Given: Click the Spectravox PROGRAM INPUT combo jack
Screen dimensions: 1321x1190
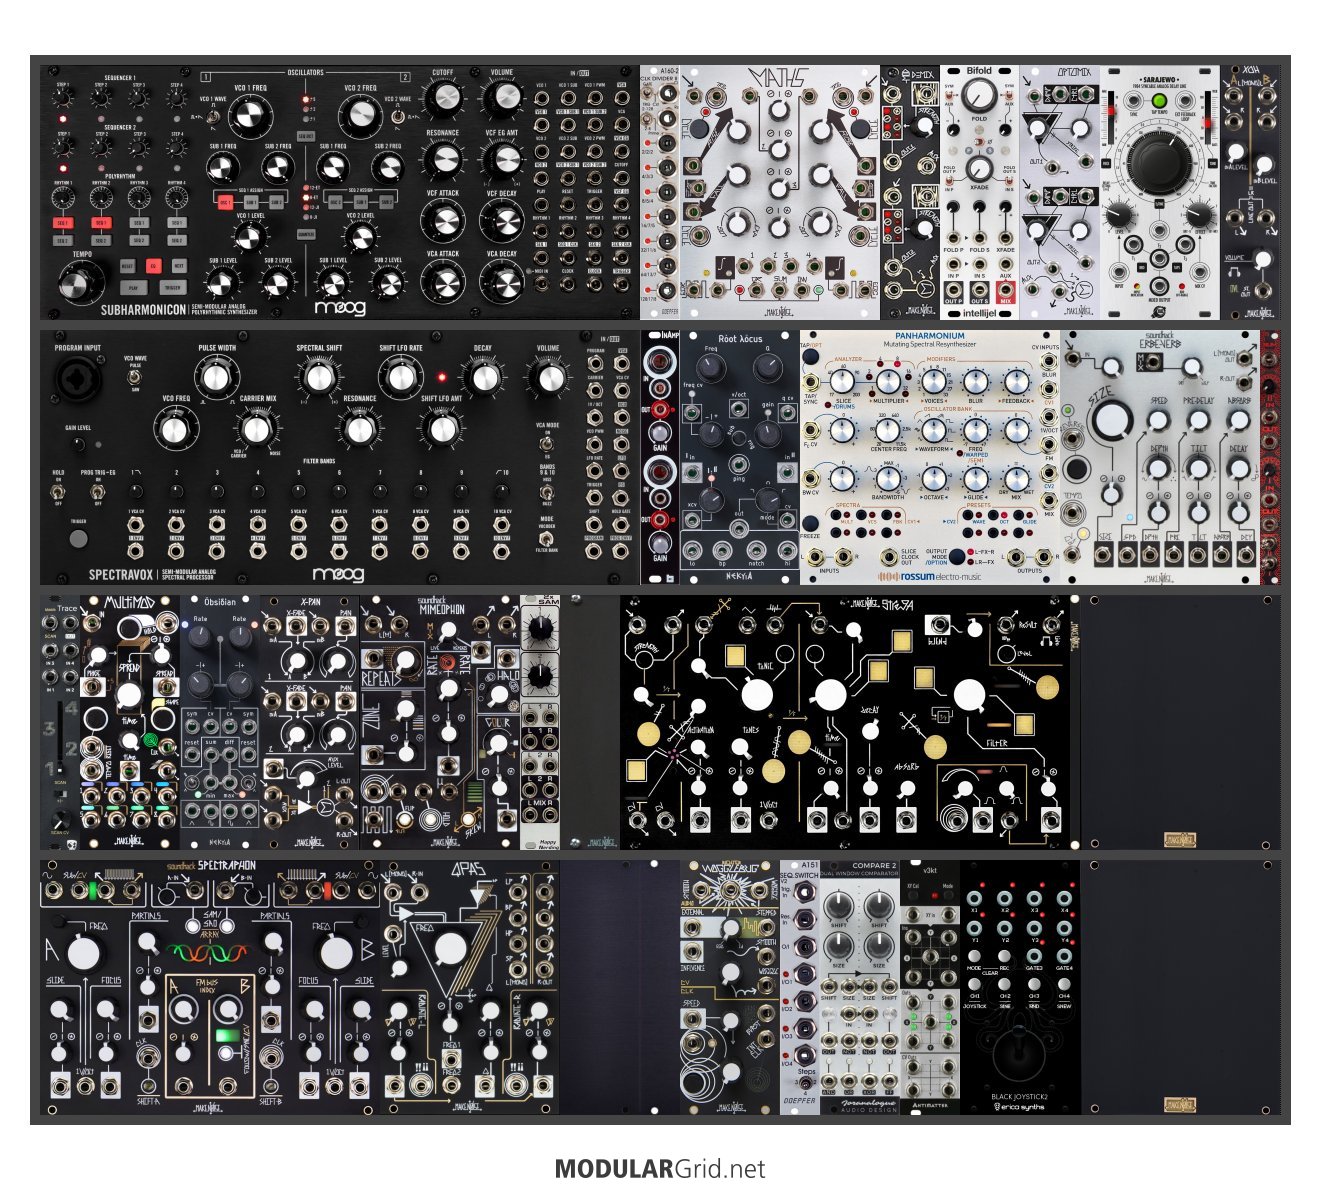Looking at the screenshot, I should coord(78,375).
